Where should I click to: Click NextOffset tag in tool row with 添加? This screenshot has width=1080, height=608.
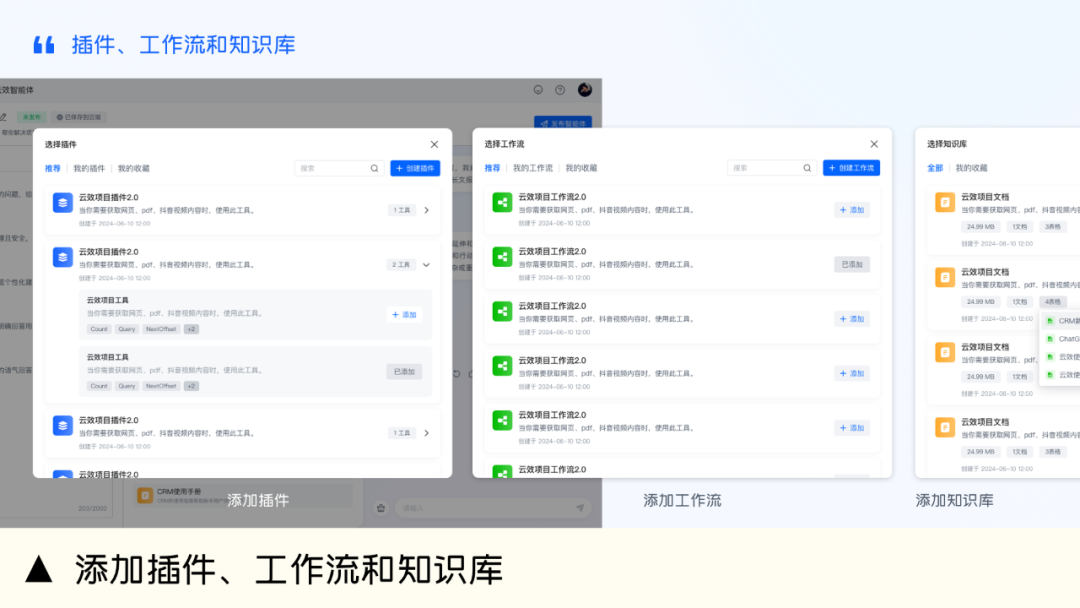coord(161,329)
